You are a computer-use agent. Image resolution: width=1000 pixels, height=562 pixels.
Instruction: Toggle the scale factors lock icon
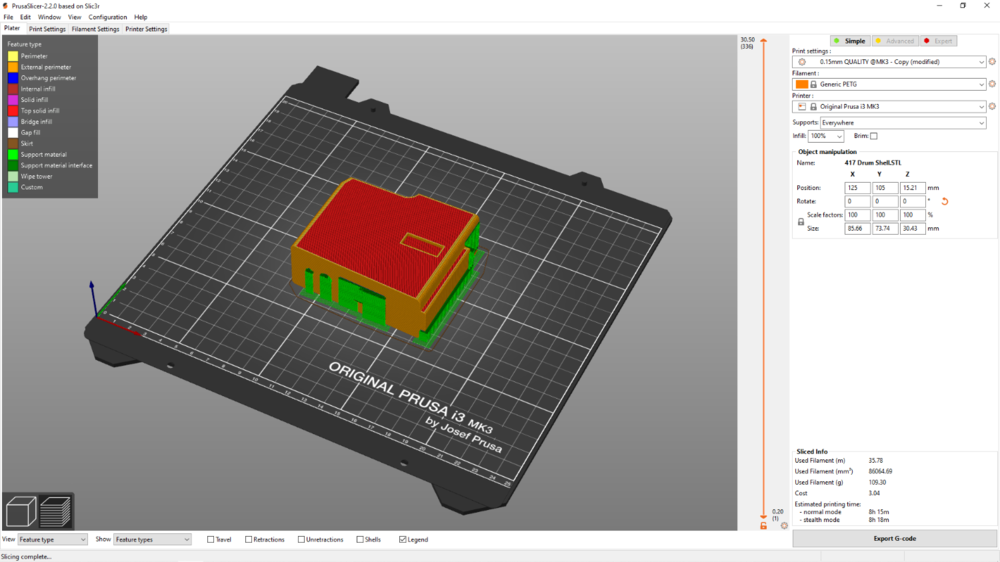(x=801, y=222)
